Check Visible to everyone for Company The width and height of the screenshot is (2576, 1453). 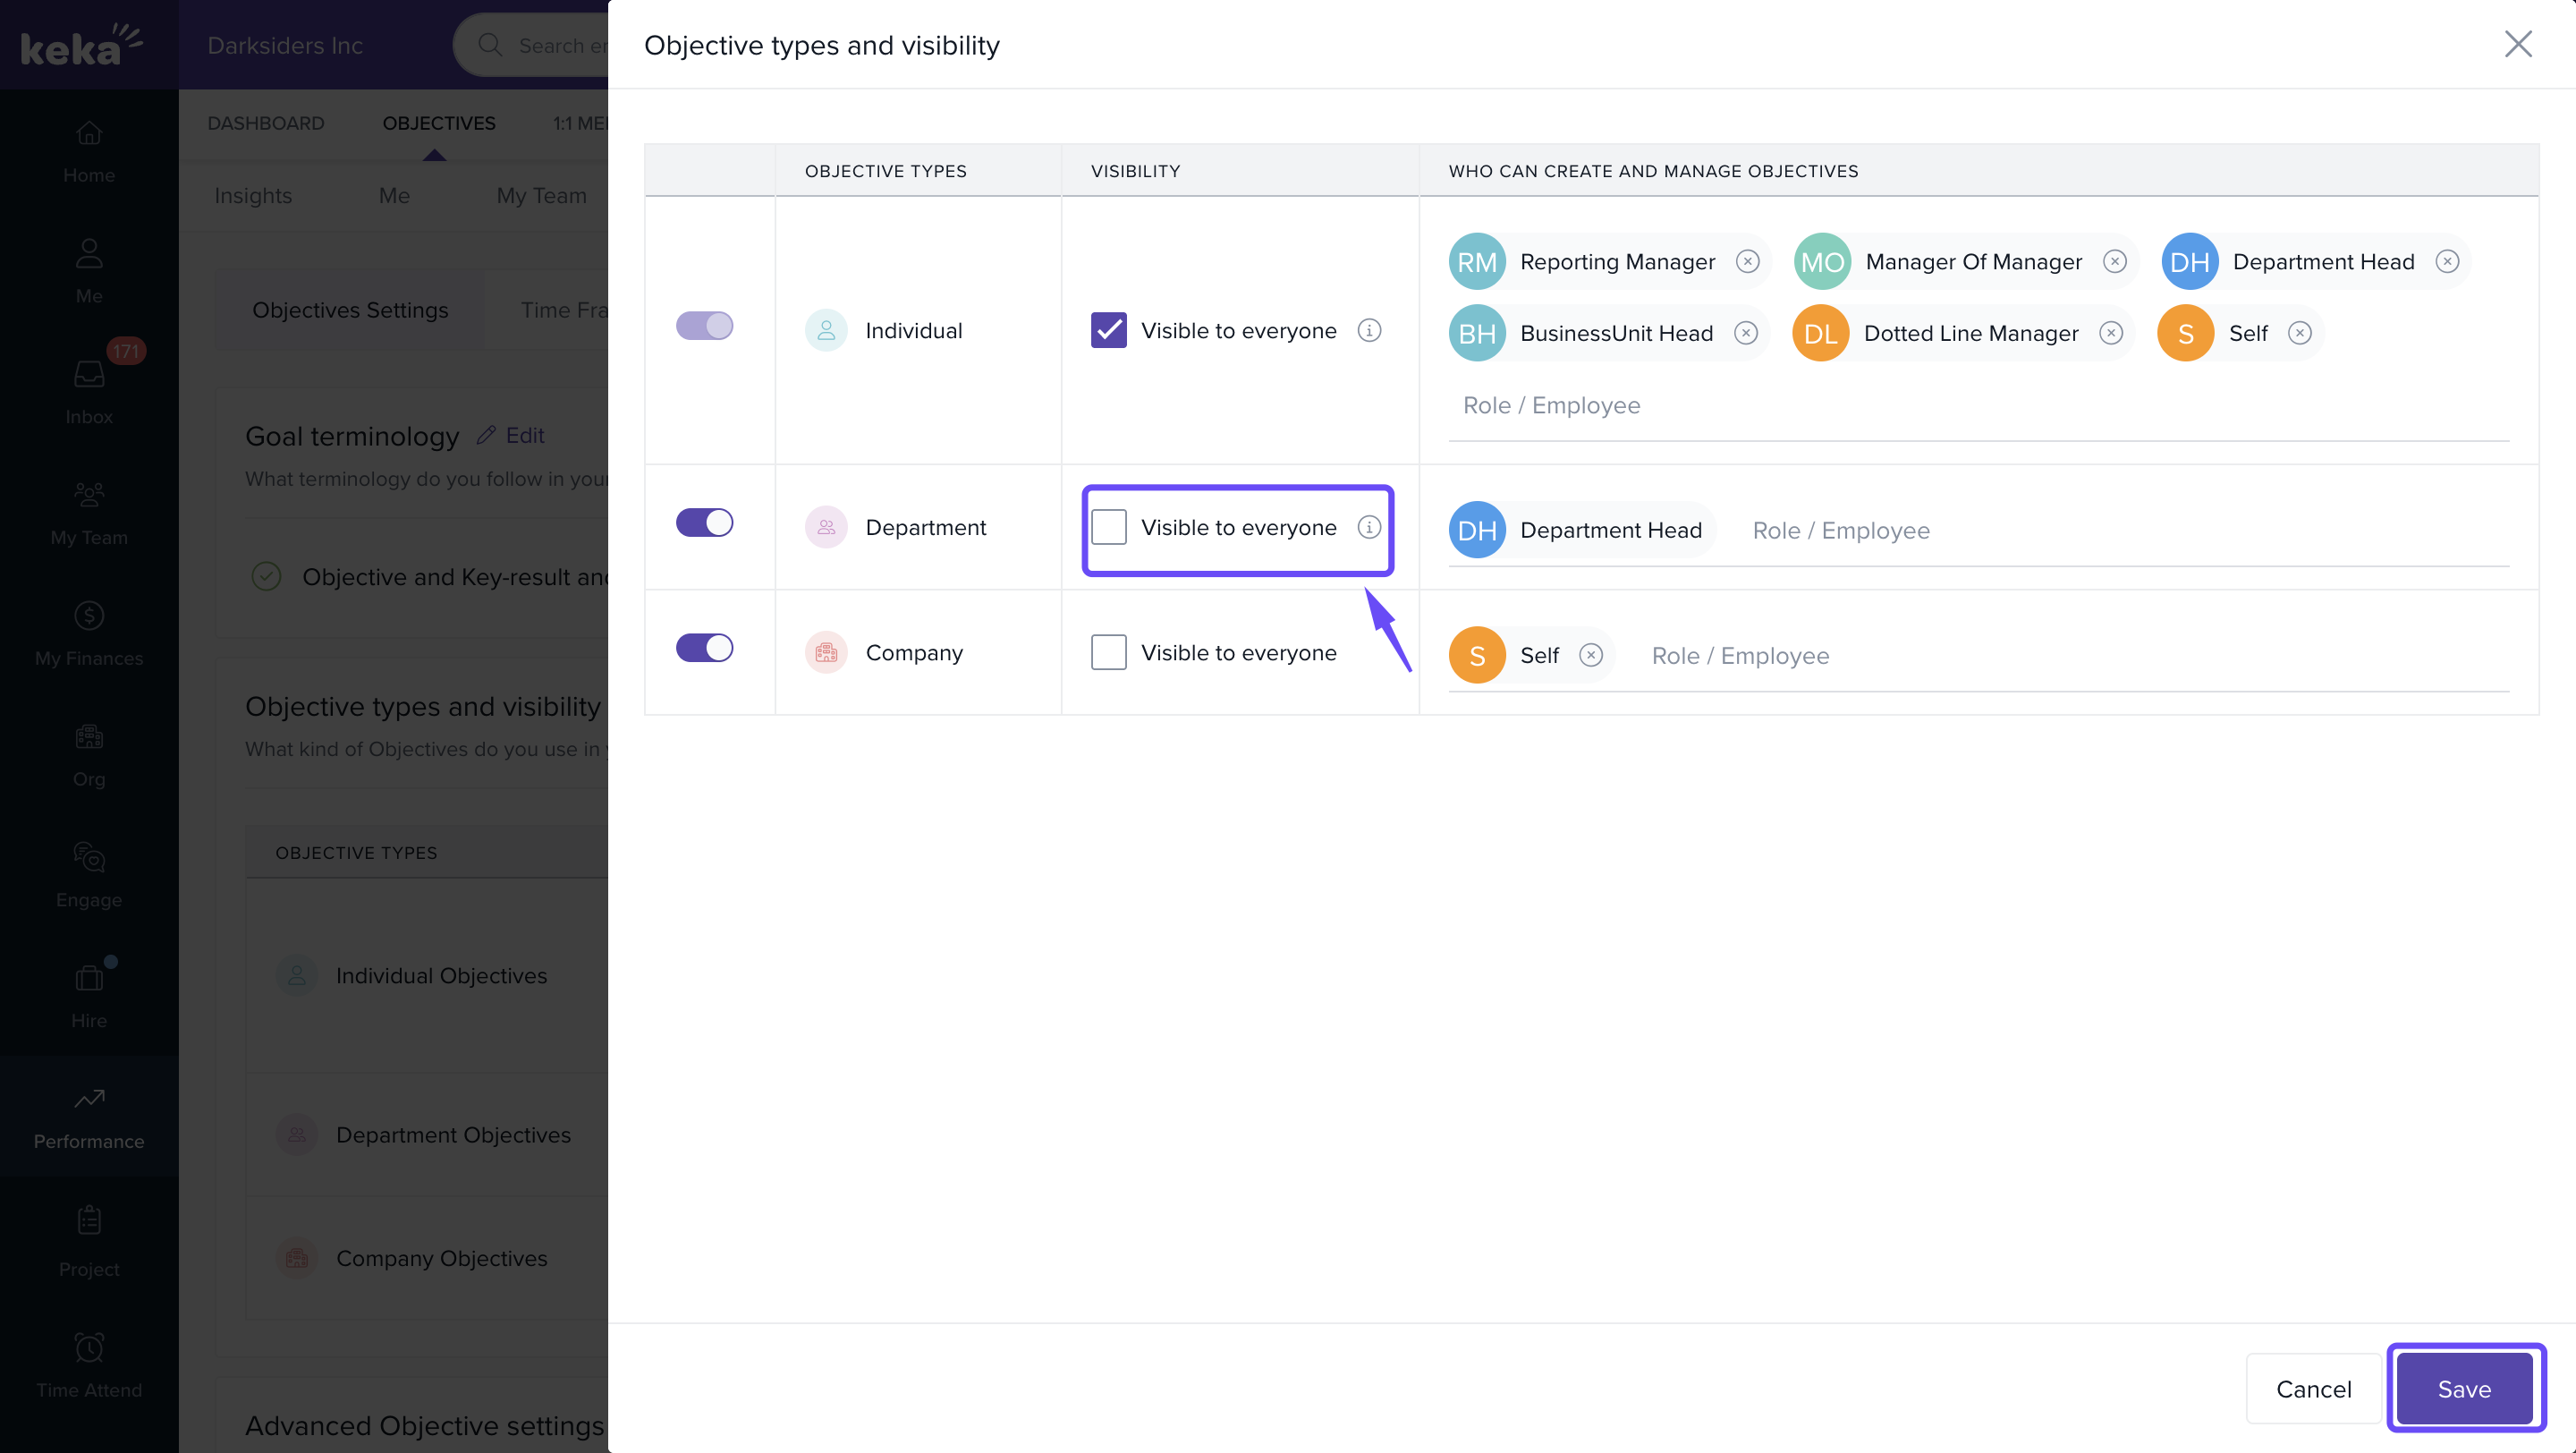1108,652
